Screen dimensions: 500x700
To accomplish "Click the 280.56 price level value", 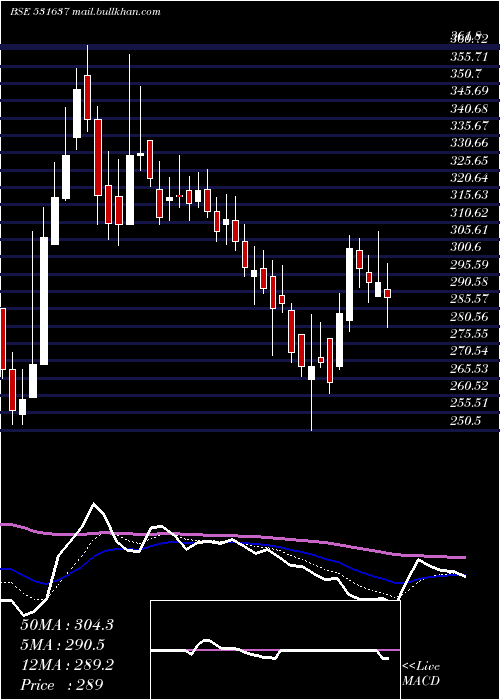I will pyautogui.click(x=468, y=316).
